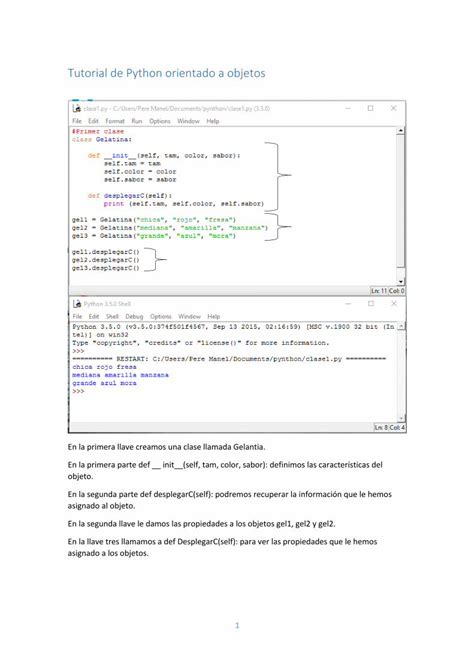Click 'gel3.desplegarC()' call line
The width and height of the screenshot is (474, 670).
[106, 268]
